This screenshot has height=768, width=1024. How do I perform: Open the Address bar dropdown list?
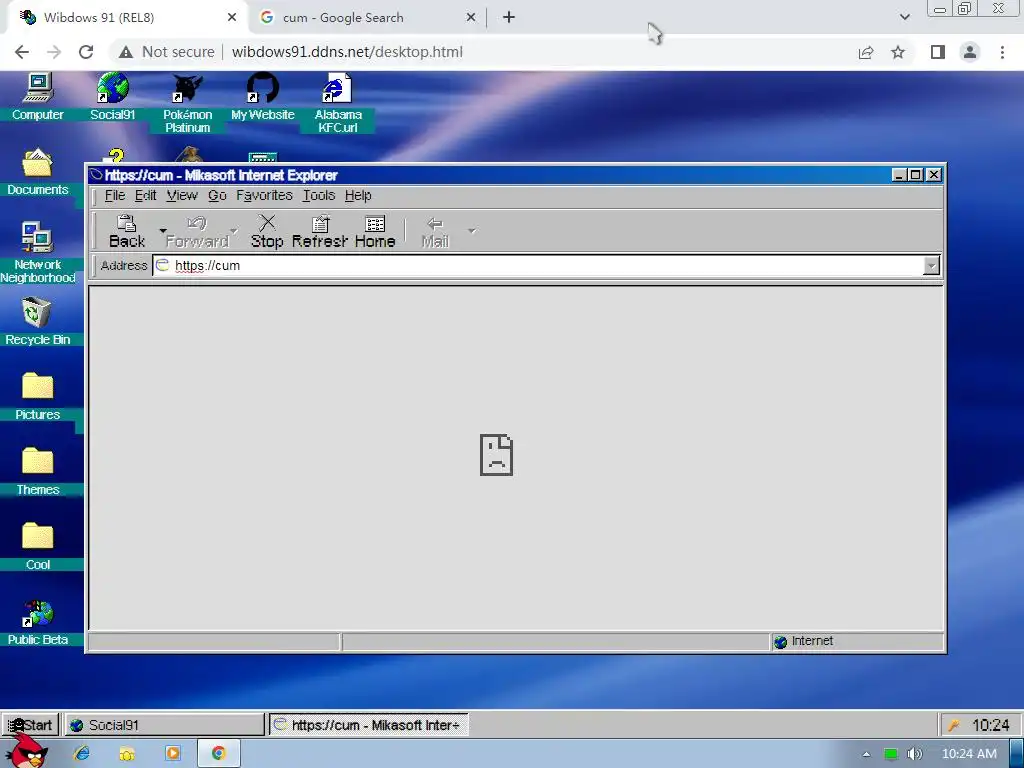pyautogui.click(x=931, y=265)
